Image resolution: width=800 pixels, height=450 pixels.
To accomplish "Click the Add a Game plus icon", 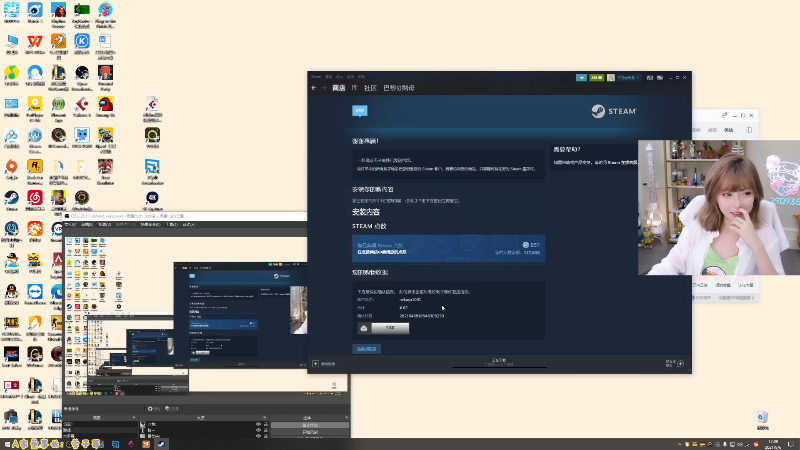I will [315, 364].
